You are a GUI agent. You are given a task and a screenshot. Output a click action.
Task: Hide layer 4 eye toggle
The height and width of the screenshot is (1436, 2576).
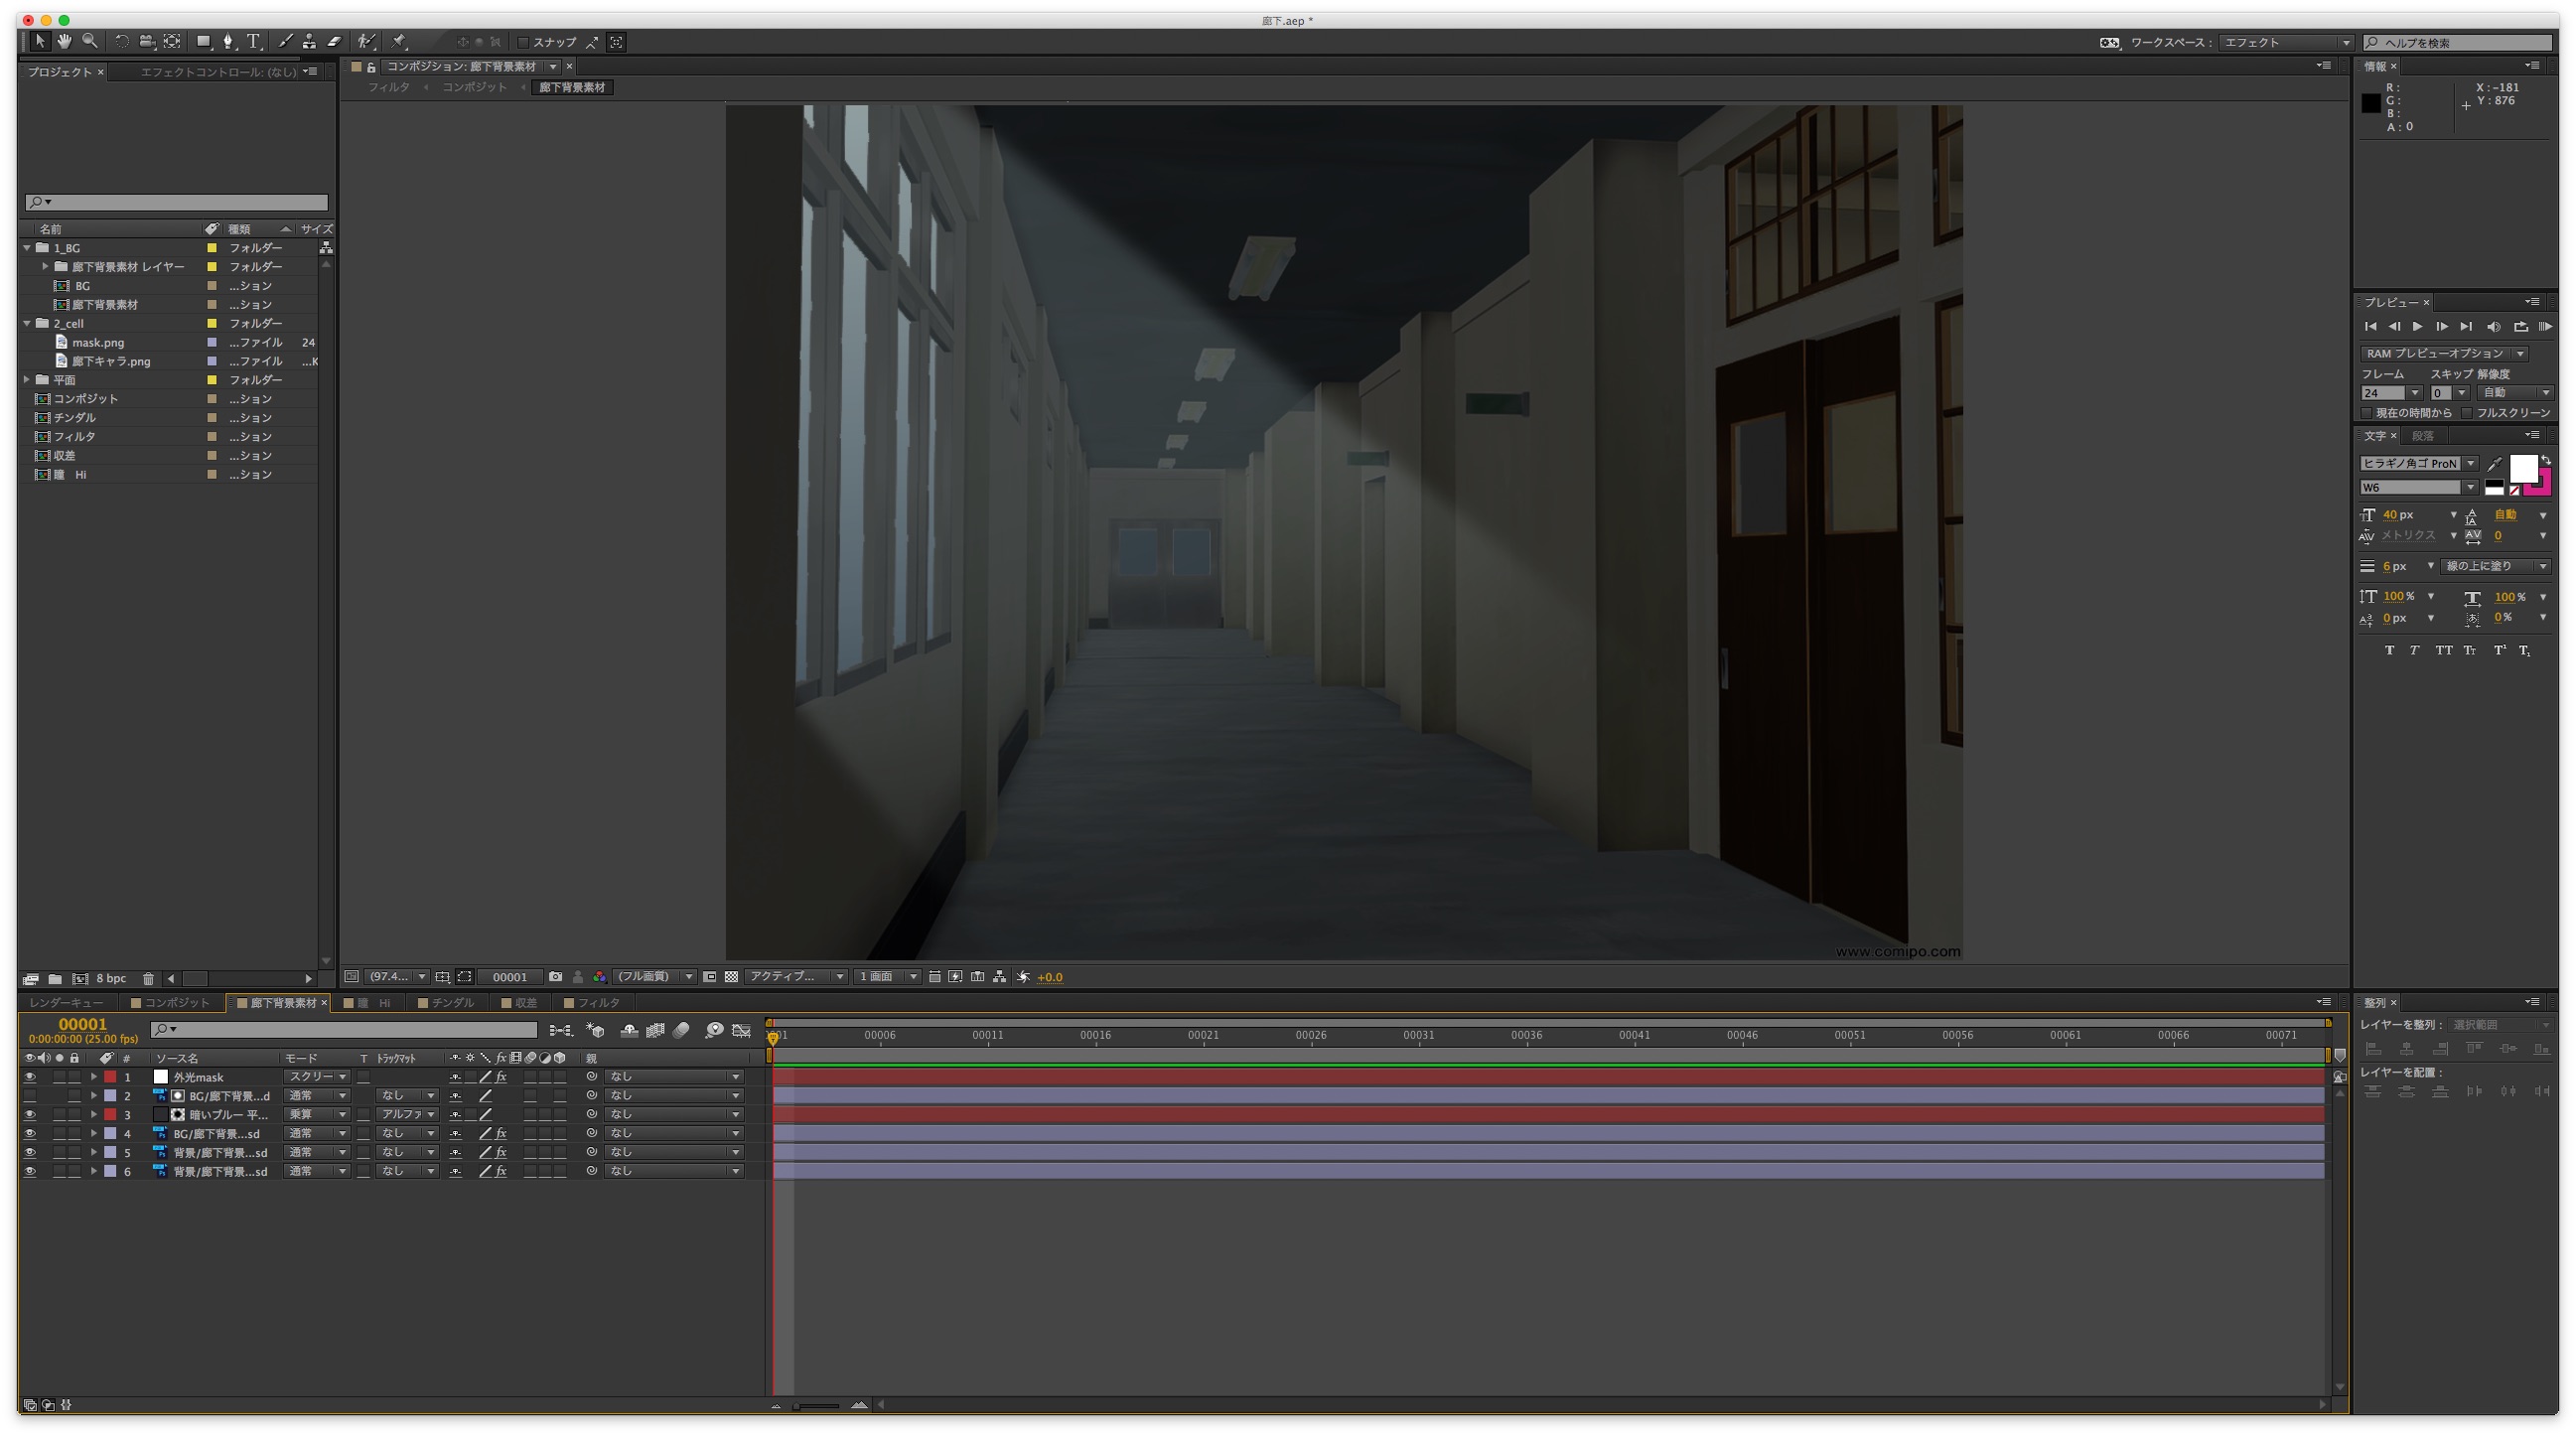30,1134
